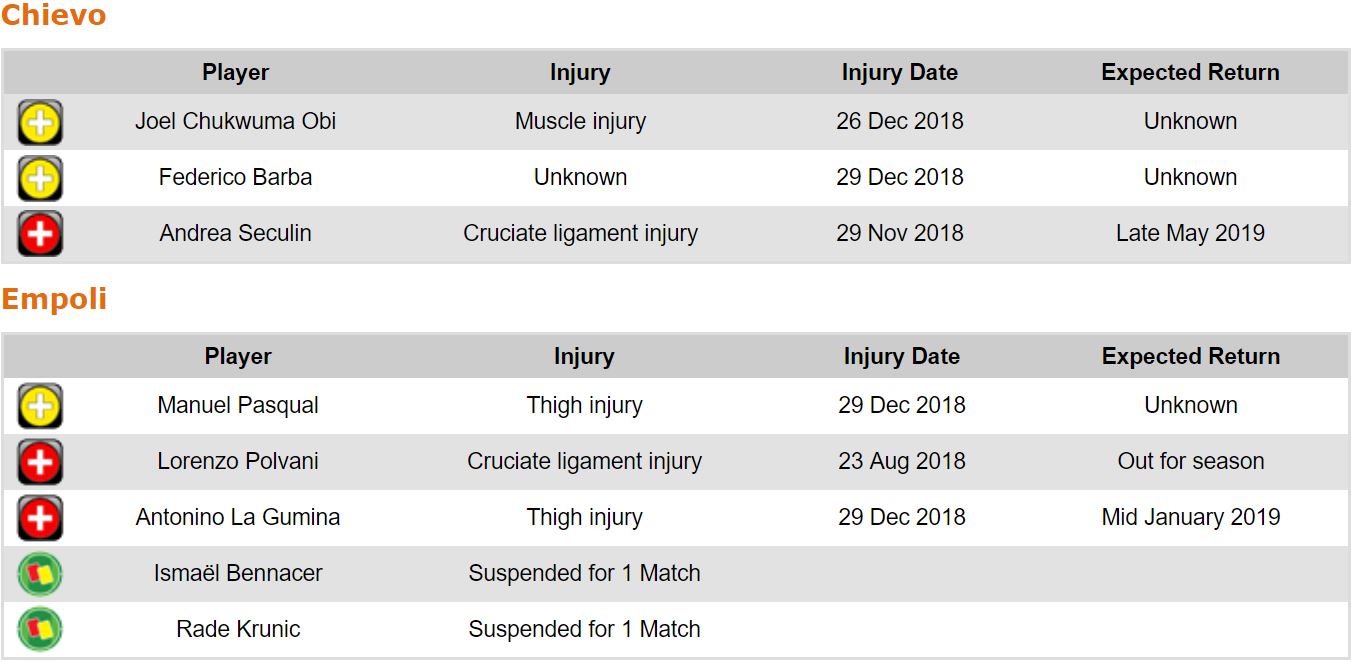Click suspension cards icon beside Ismaël Bennacer
The width and height of the screenshot is (1356, 665).
40,575
